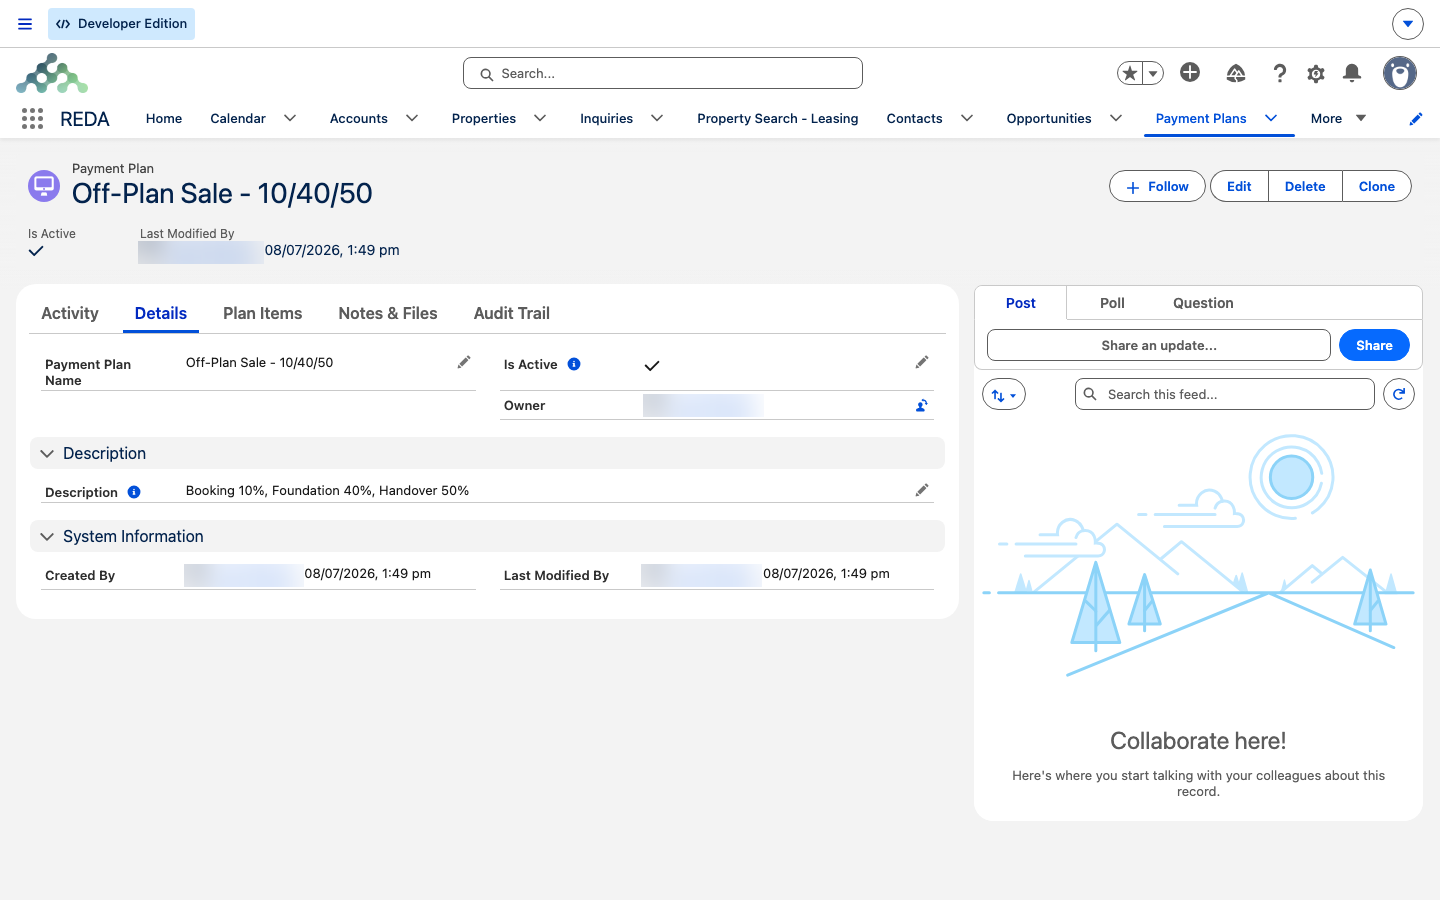Click the Edit button
This screenshot has height=900, width=1440.
point(1239,187)
